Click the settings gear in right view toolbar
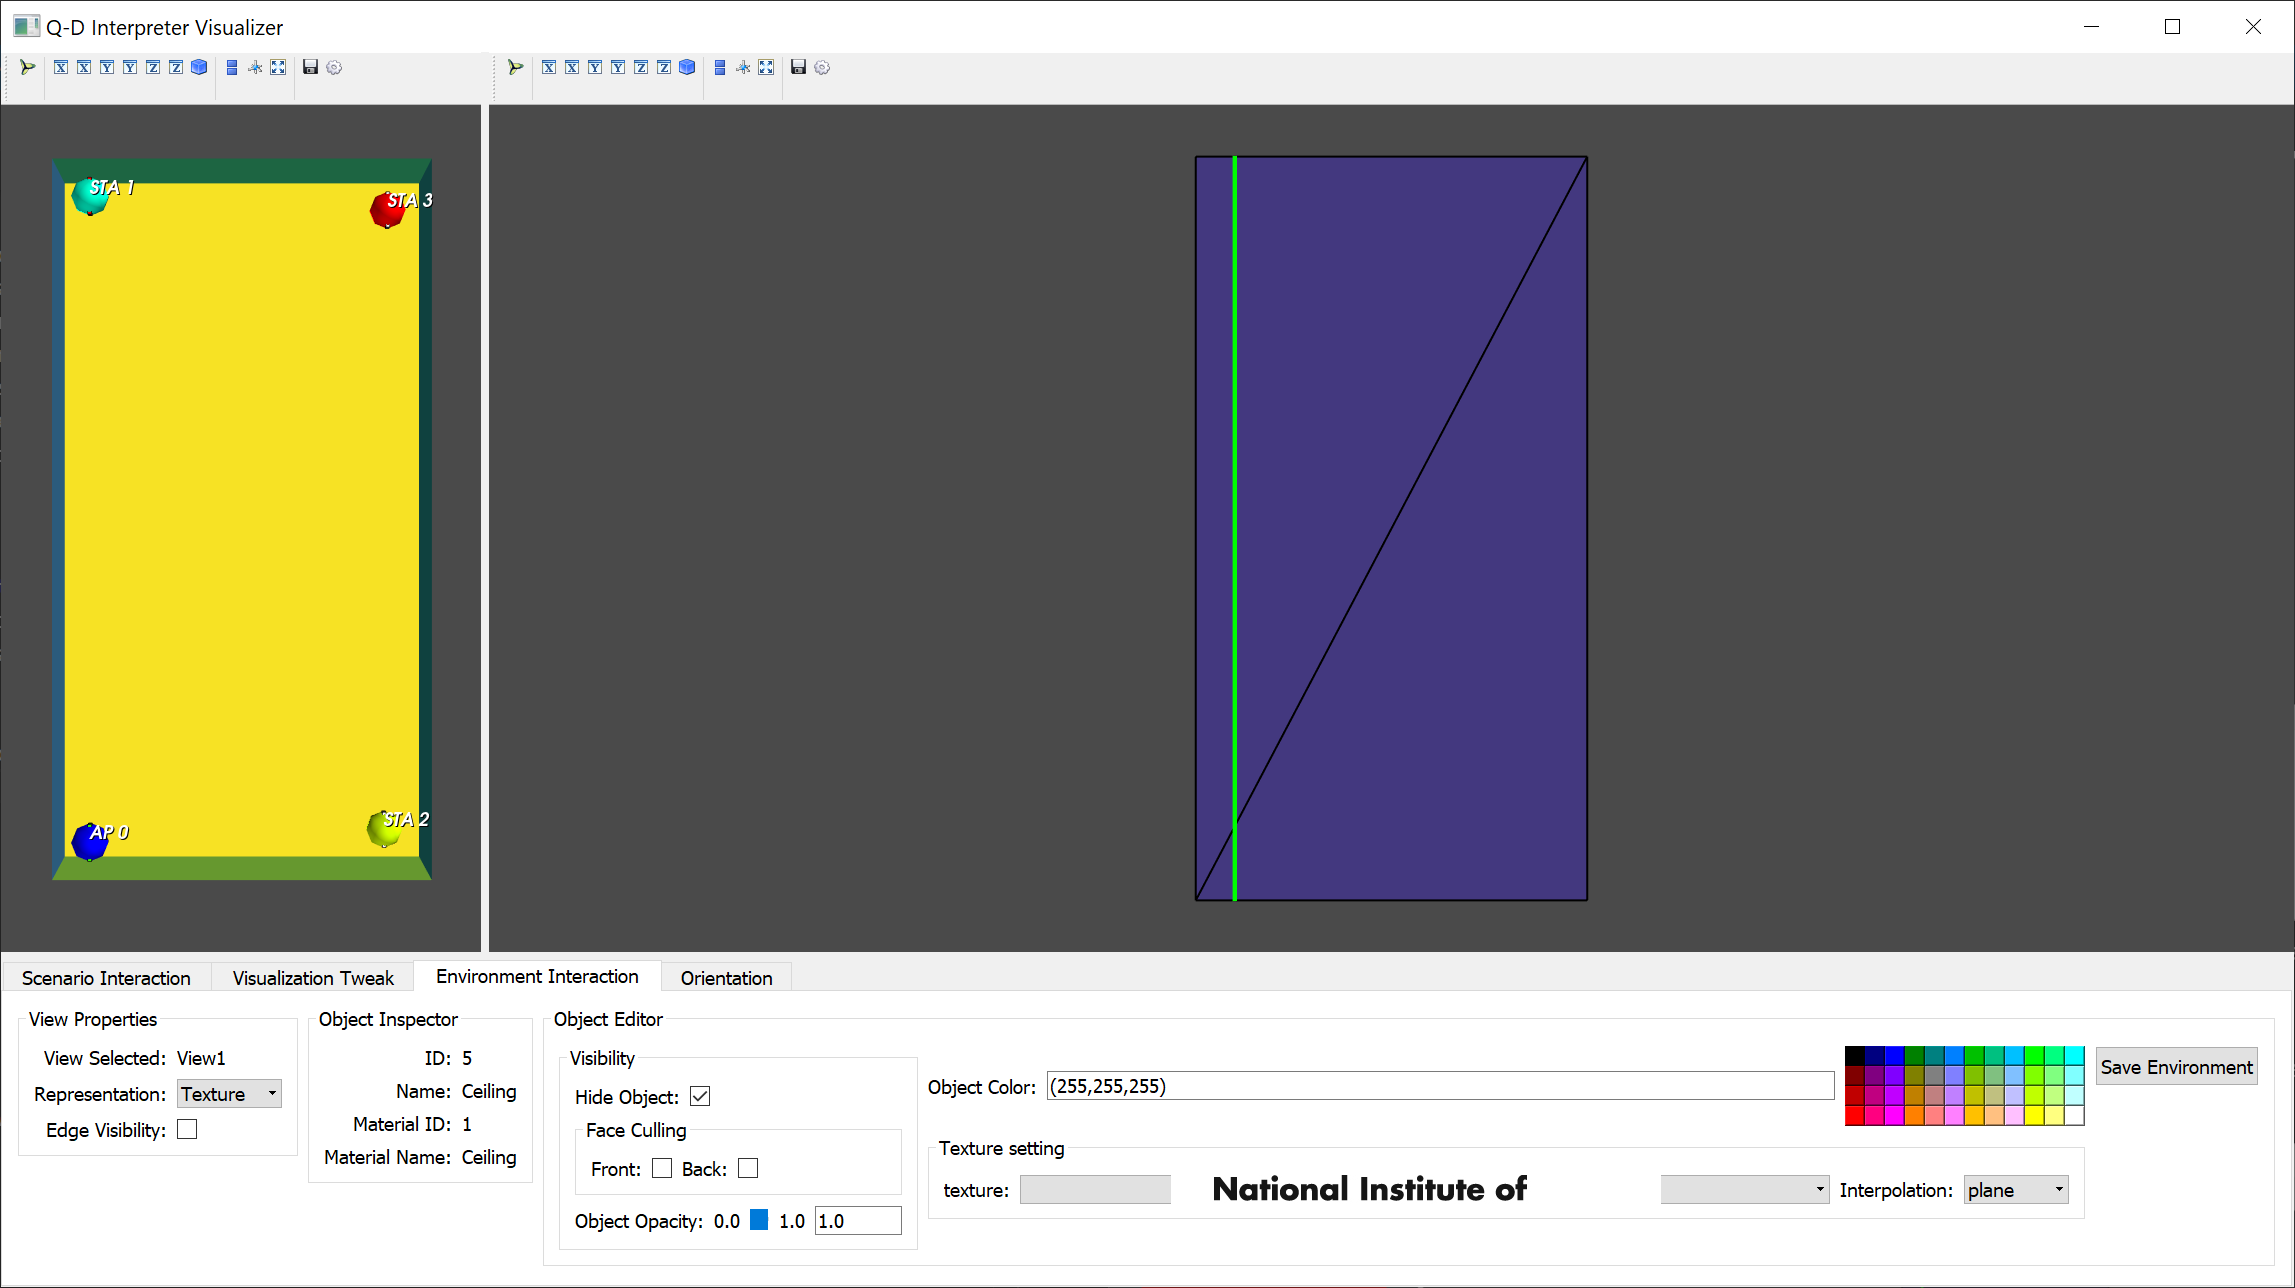Image resolution: width=2295 pixels, height=1288 pixels. coord(822,67)
